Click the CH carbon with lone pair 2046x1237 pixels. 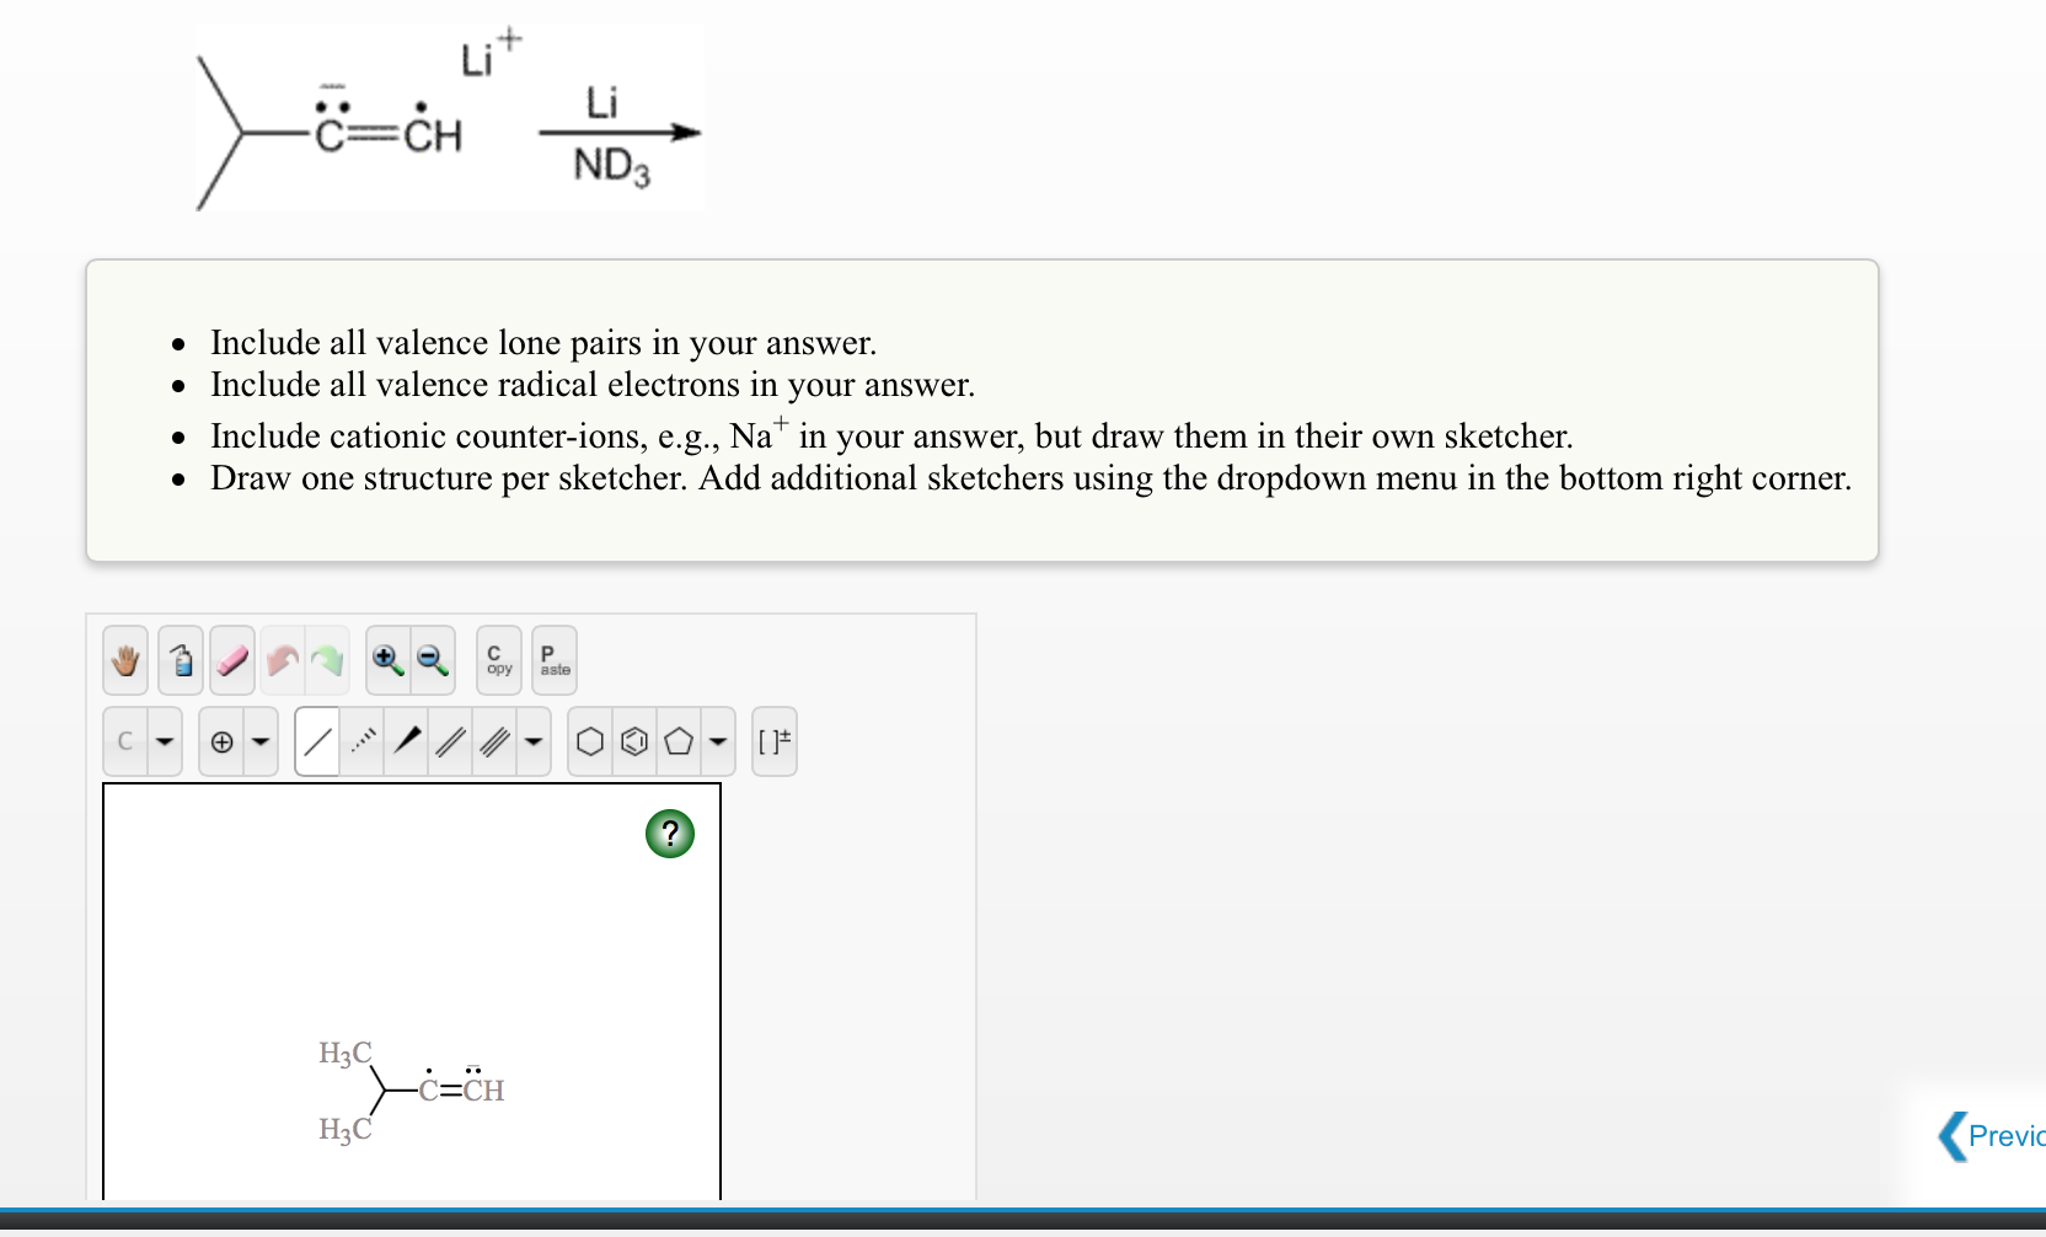click(483, 1088)
